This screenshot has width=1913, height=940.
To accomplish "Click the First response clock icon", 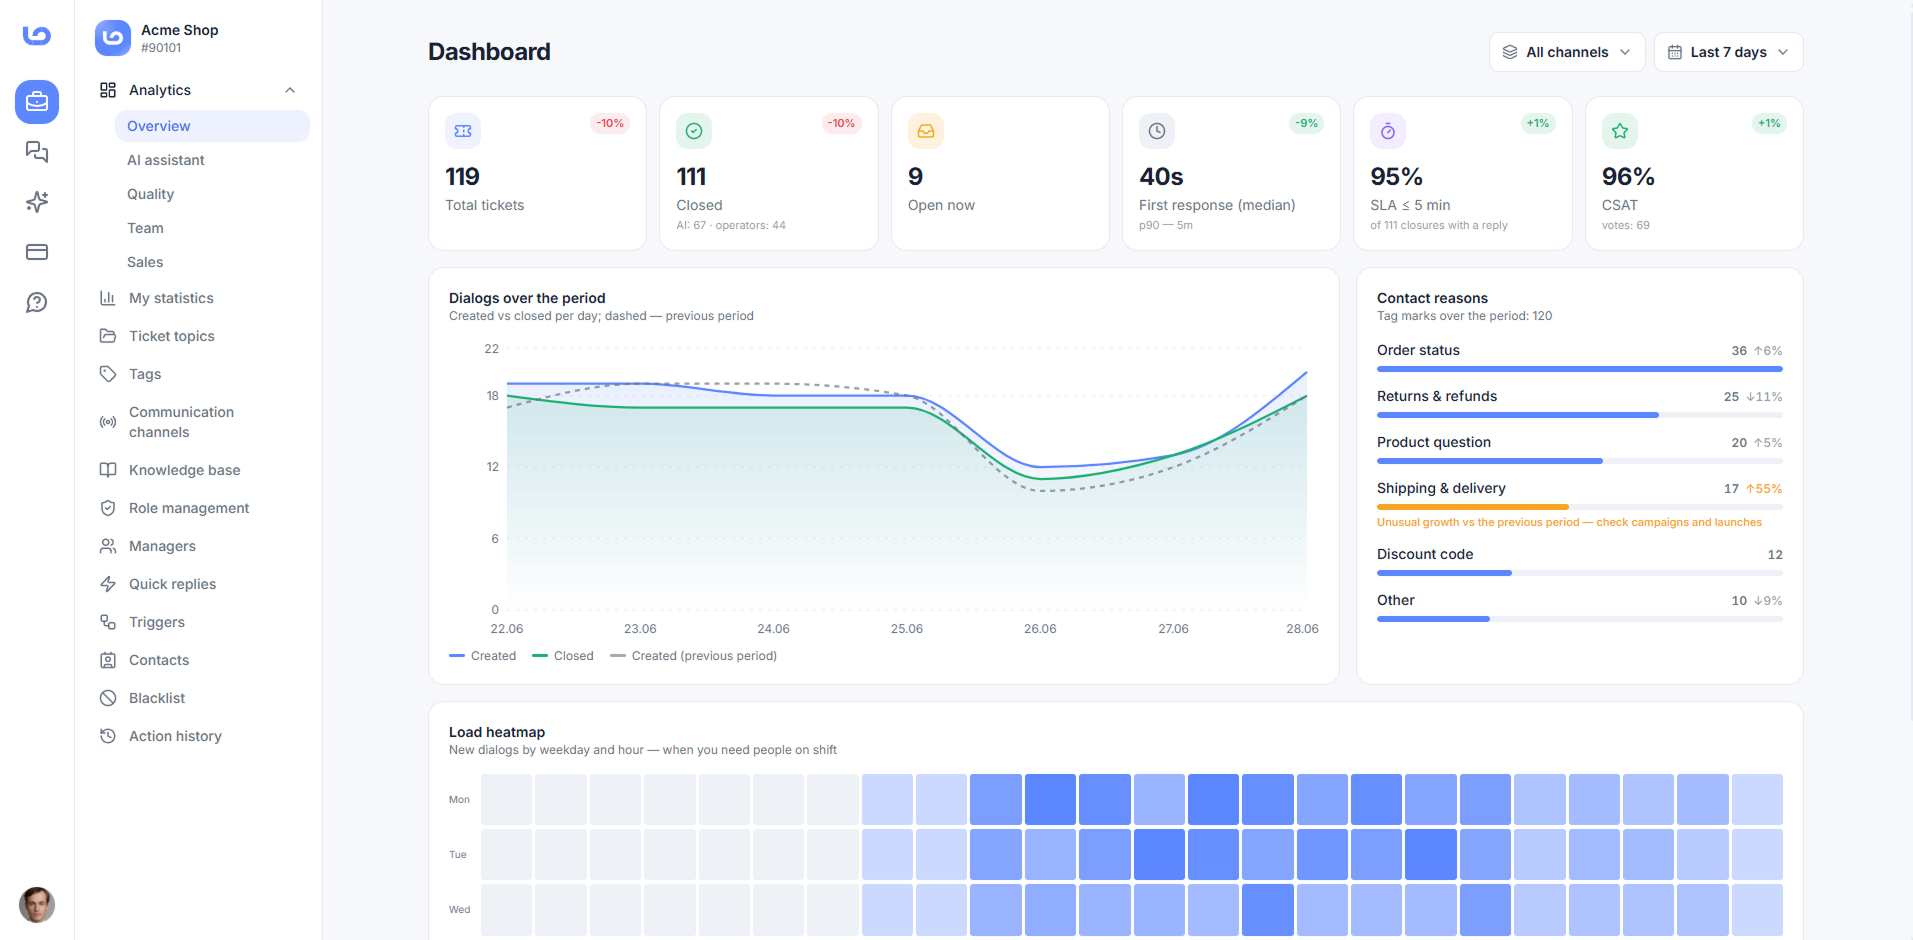I will pos(1157,131).
